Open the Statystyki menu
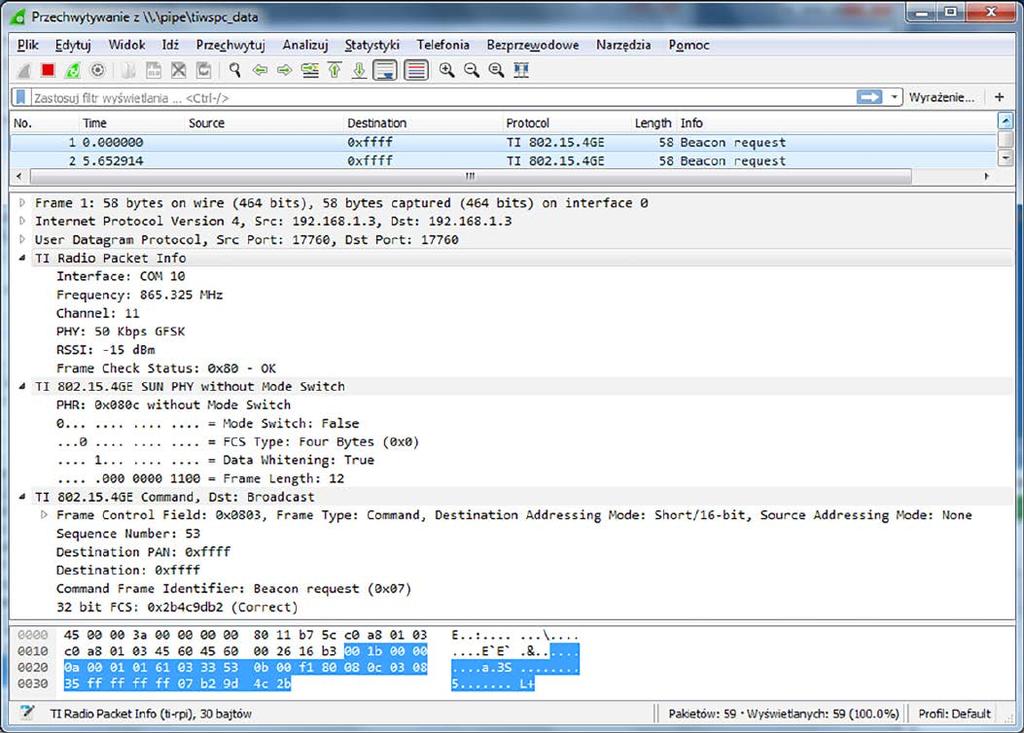 click(x=372, y=45)
